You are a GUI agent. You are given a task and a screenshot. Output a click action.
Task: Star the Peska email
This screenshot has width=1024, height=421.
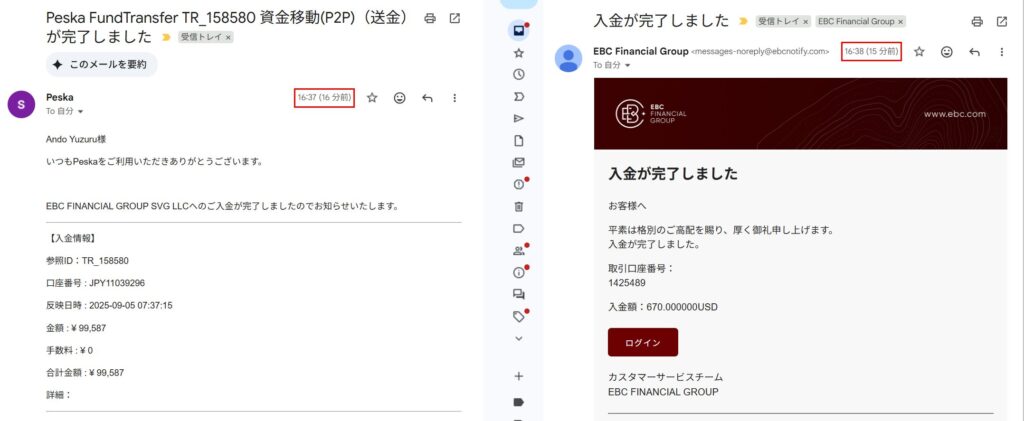[x=372, y=98]
